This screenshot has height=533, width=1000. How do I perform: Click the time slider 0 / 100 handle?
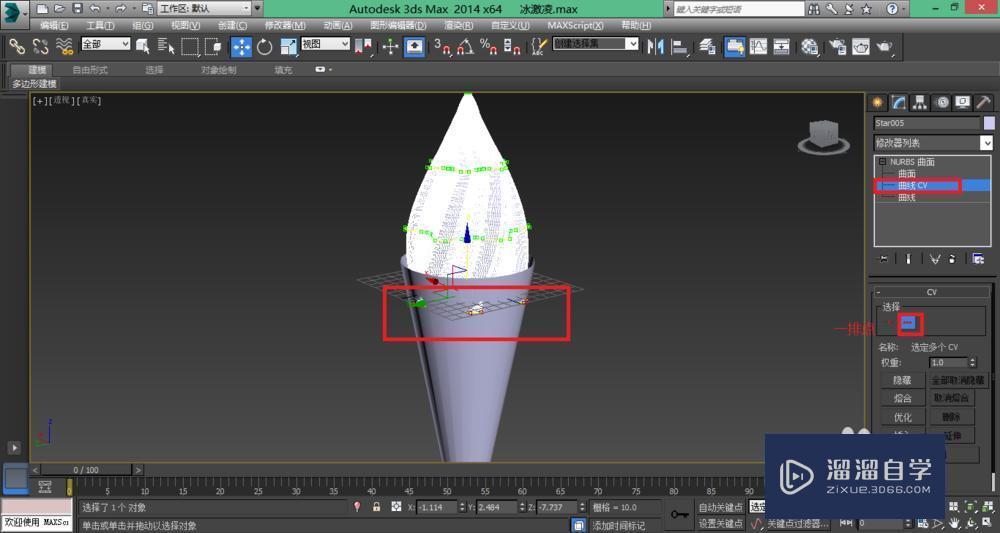point(86,470)
